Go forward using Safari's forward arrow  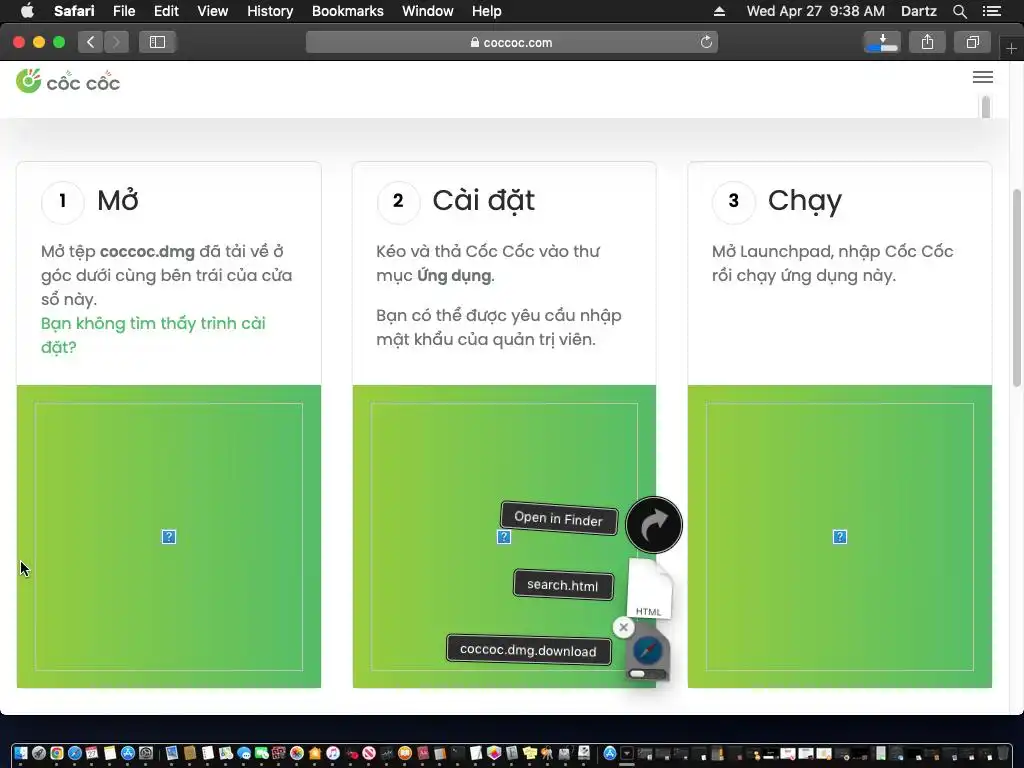tap(116, 42)
